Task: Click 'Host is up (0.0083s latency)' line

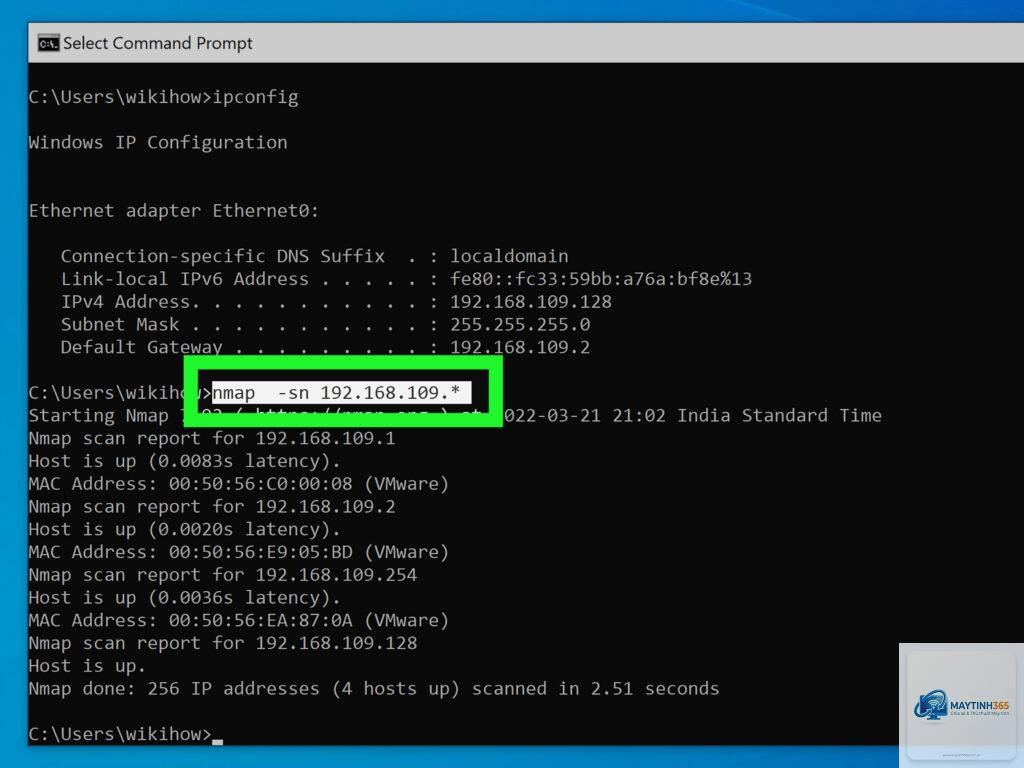Action: click(x=184, y=461)
